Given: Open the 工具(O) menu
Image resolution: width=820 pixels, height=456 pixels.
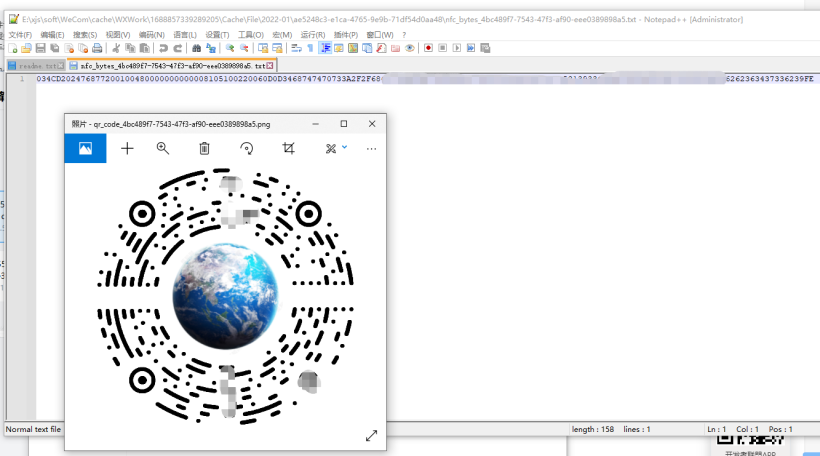Looking at the screenshot, I should pos(251,35).
